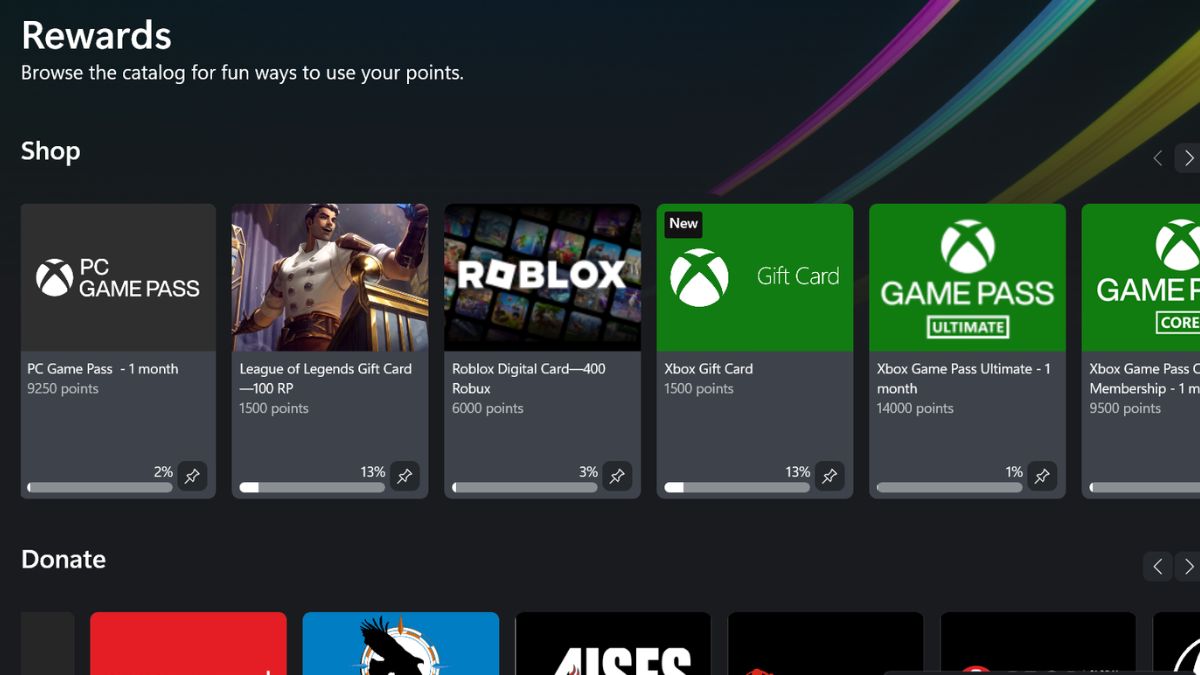Pin the PC Game Pass reward
This screenshot has width=1200, height=675.
click(x=192, y=477)
